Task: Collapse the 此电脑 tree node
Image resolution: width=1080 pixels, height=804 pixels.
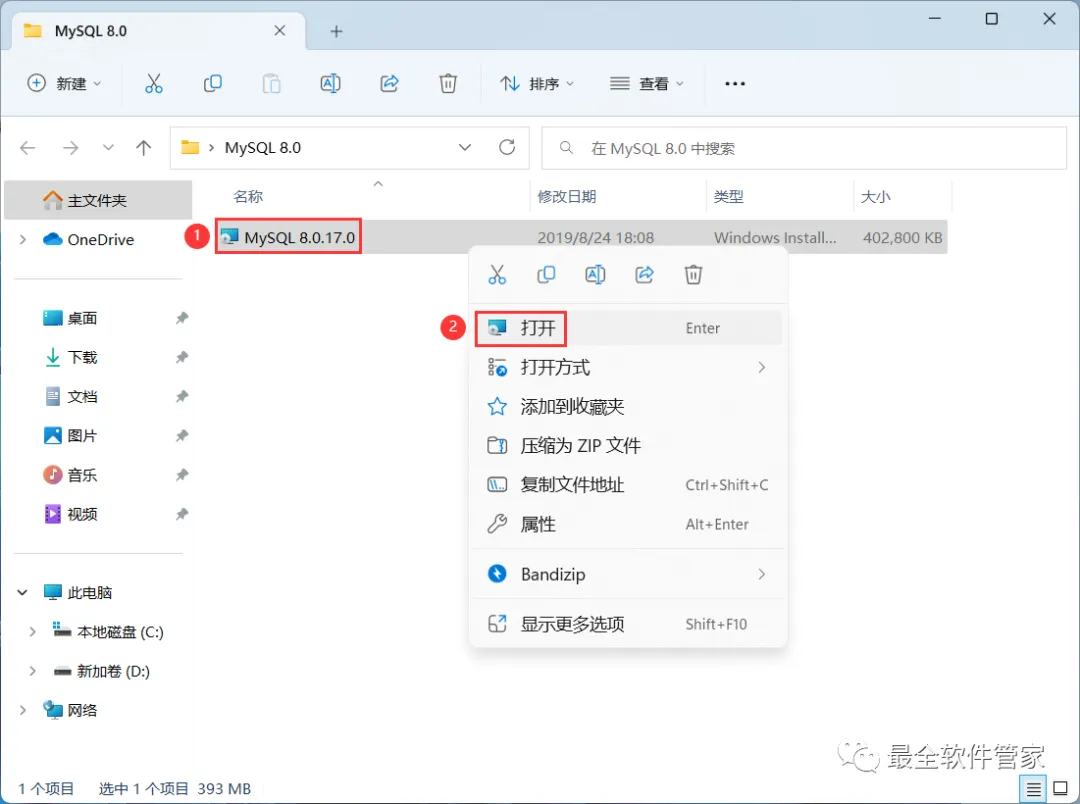Action: [23, 592]
